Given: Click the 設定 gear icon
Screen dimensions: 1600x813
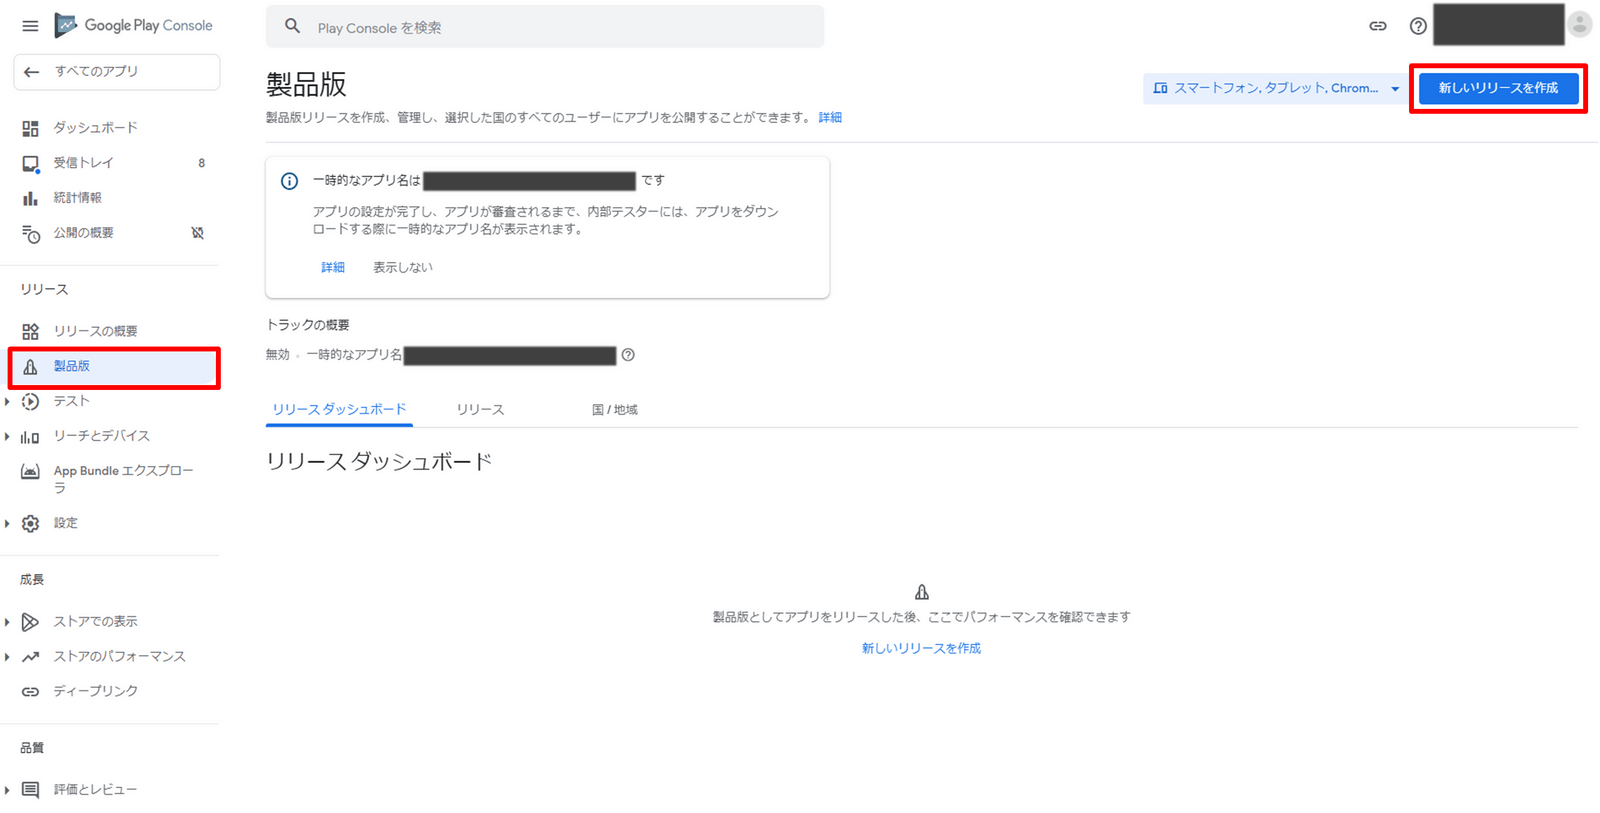Looking at the screenshot, I should (31, 523).
